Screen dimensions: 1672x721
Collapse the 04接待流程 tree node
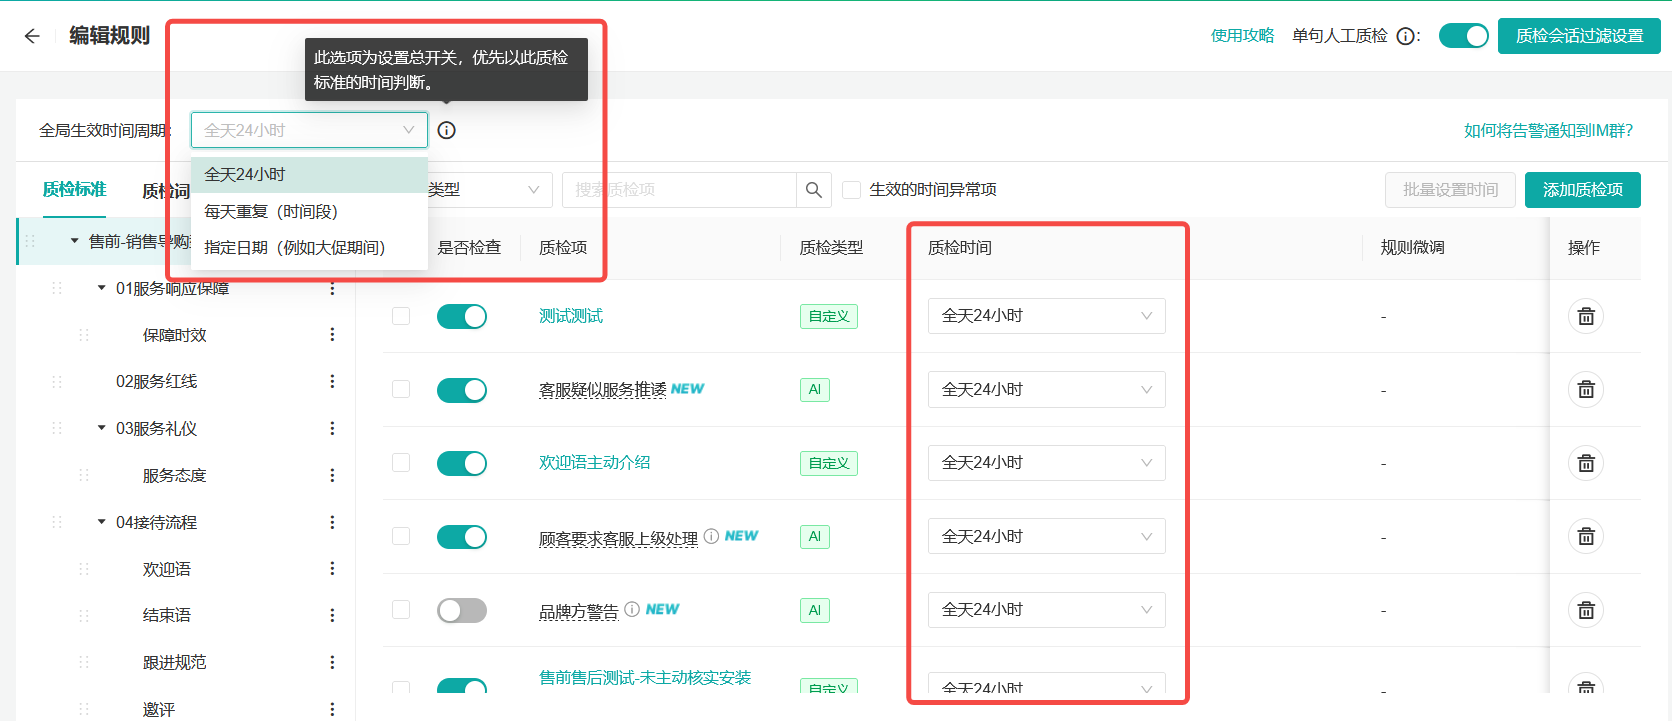click(101, 522)
